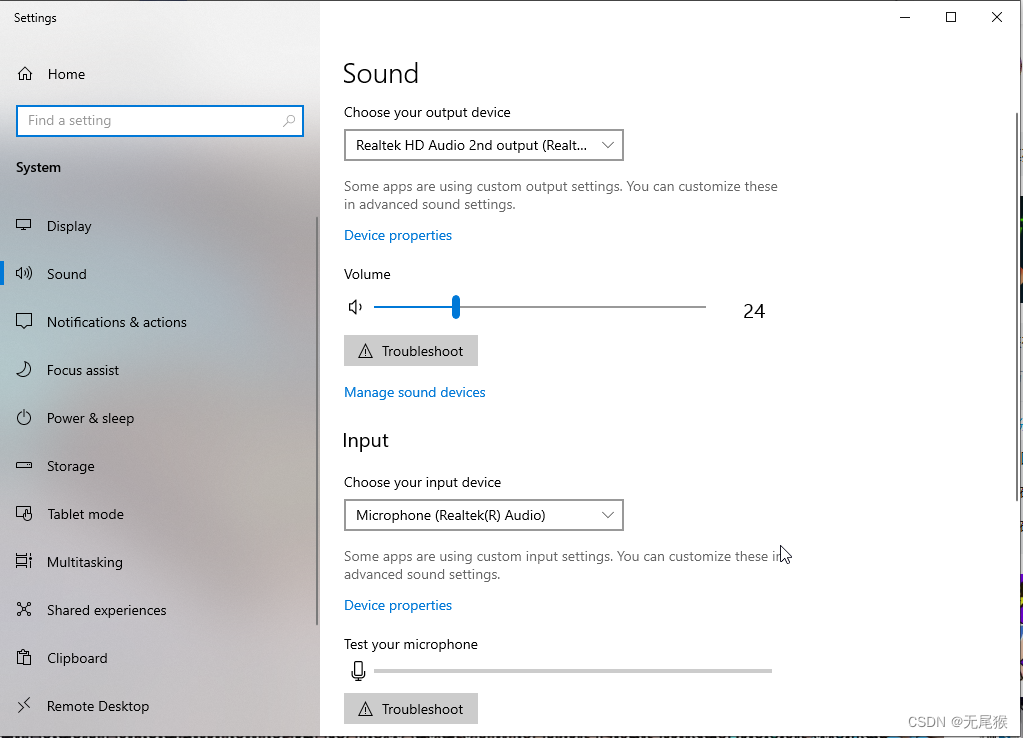Go to Focus assist settings
The height and width of the screenshot is (738, 1023).
[x=84, y=369]
